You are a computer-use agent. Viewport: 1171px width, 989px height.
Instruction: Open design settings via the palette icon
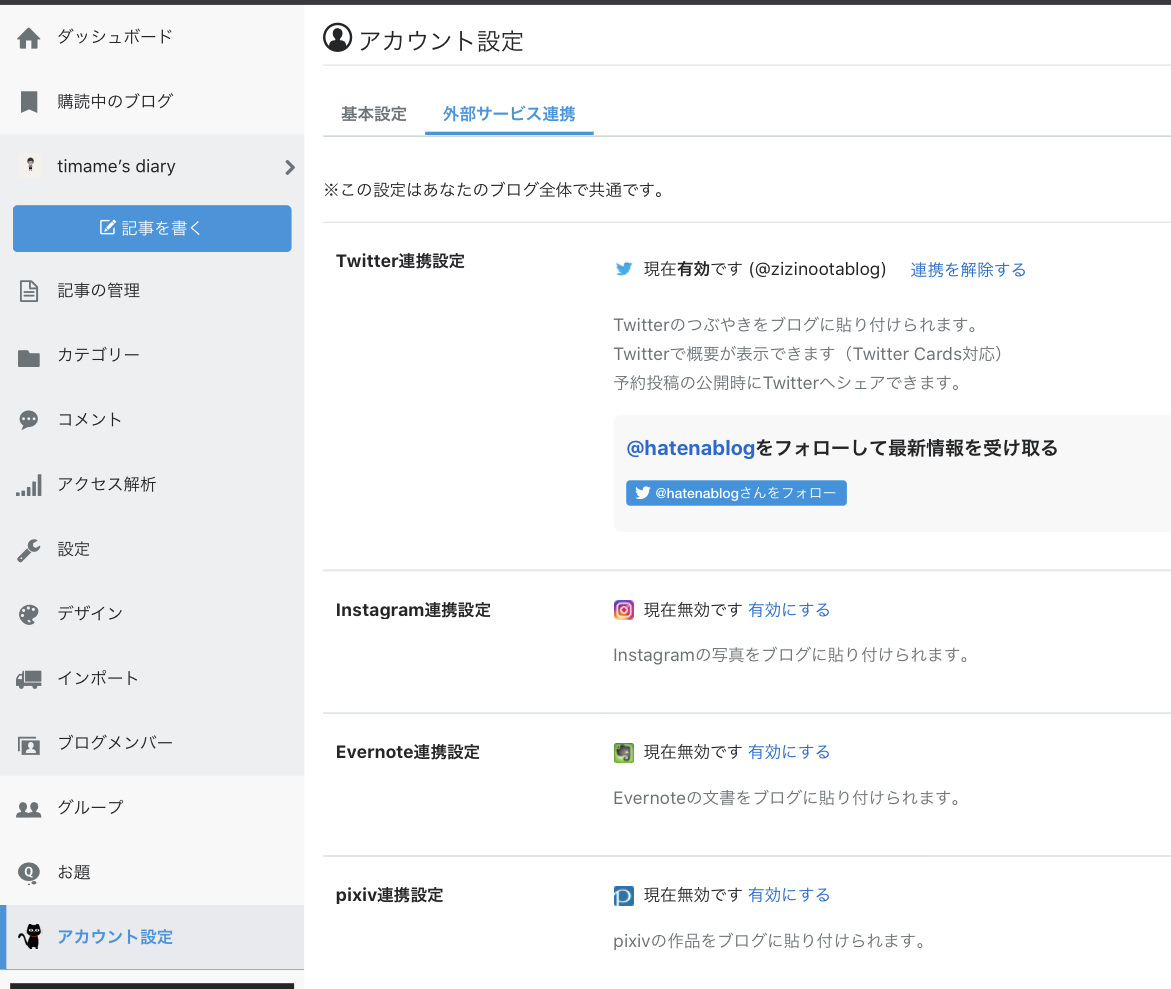(29, 613)
